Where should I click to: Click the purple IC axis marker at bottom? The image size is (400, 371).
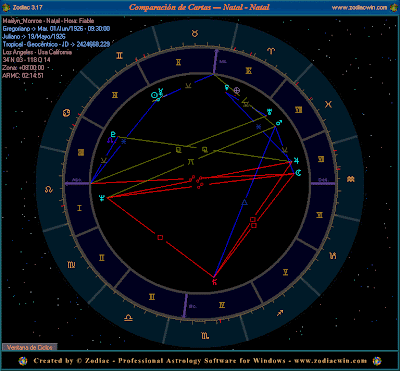[185, 306]
